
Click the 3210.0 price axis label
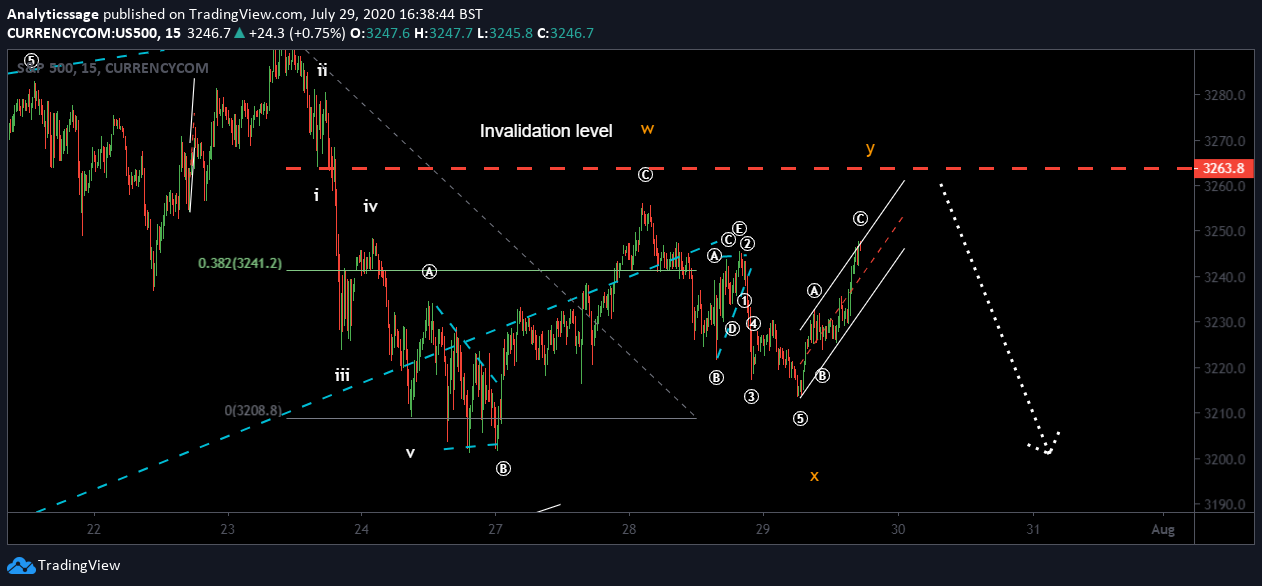[x=1226, y=414]
